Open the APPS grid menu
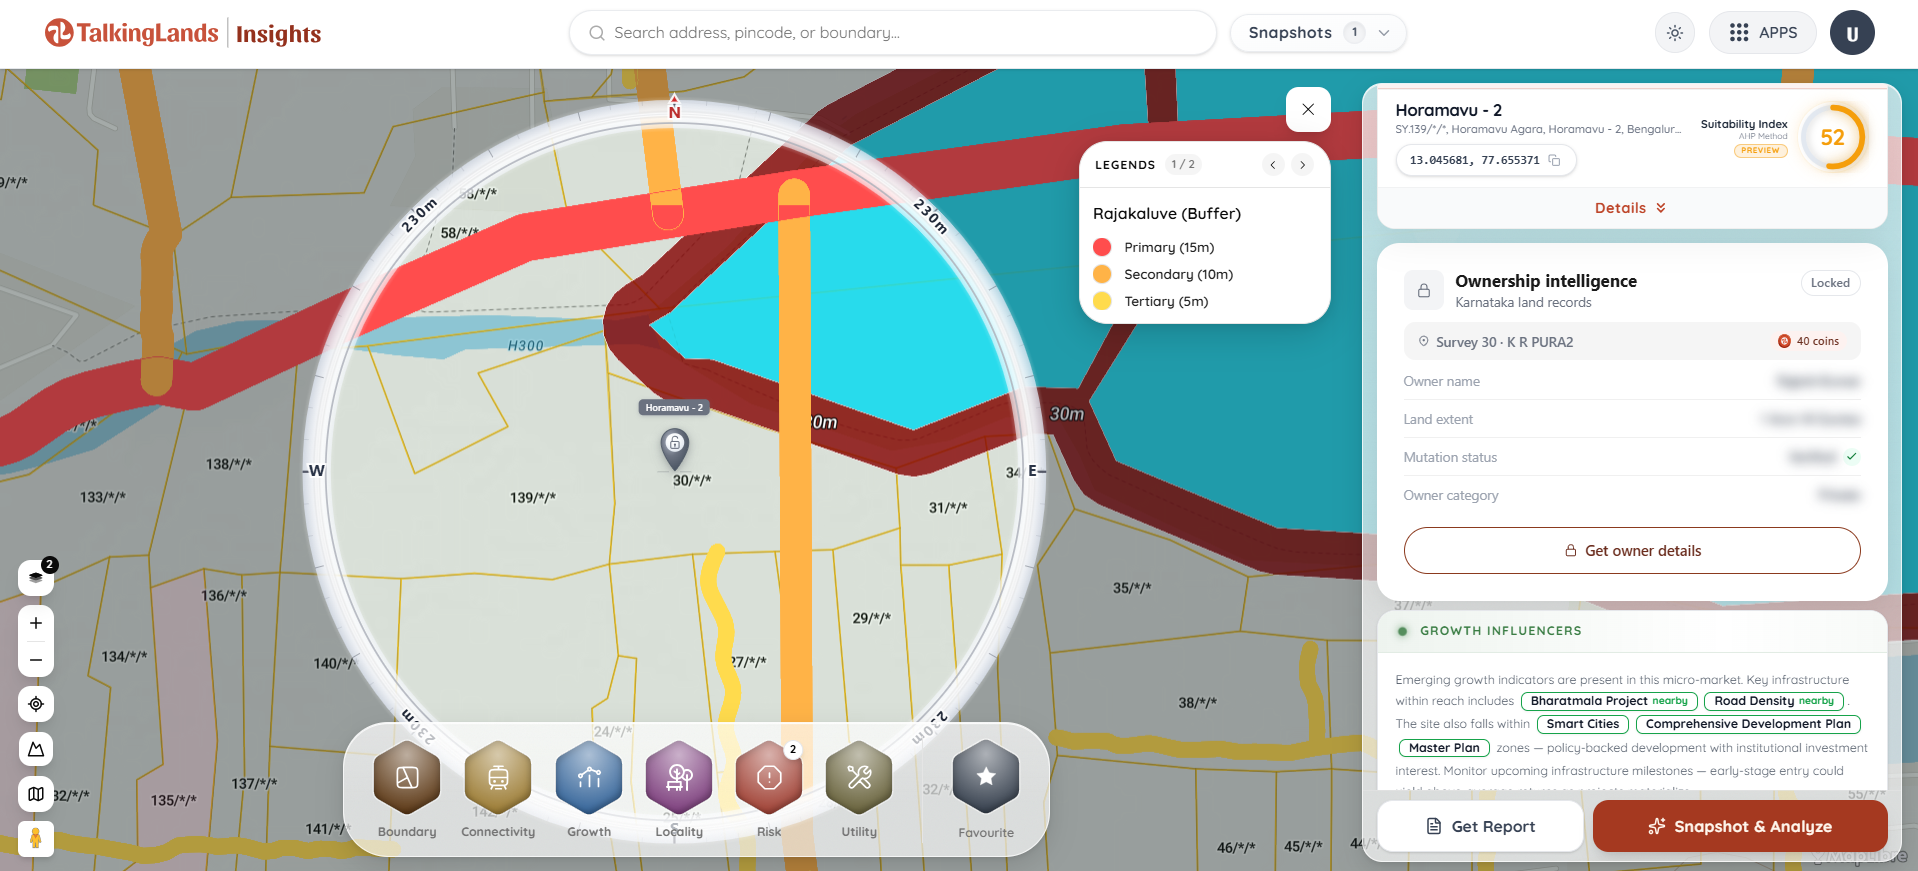 [x=1763, y=33]
